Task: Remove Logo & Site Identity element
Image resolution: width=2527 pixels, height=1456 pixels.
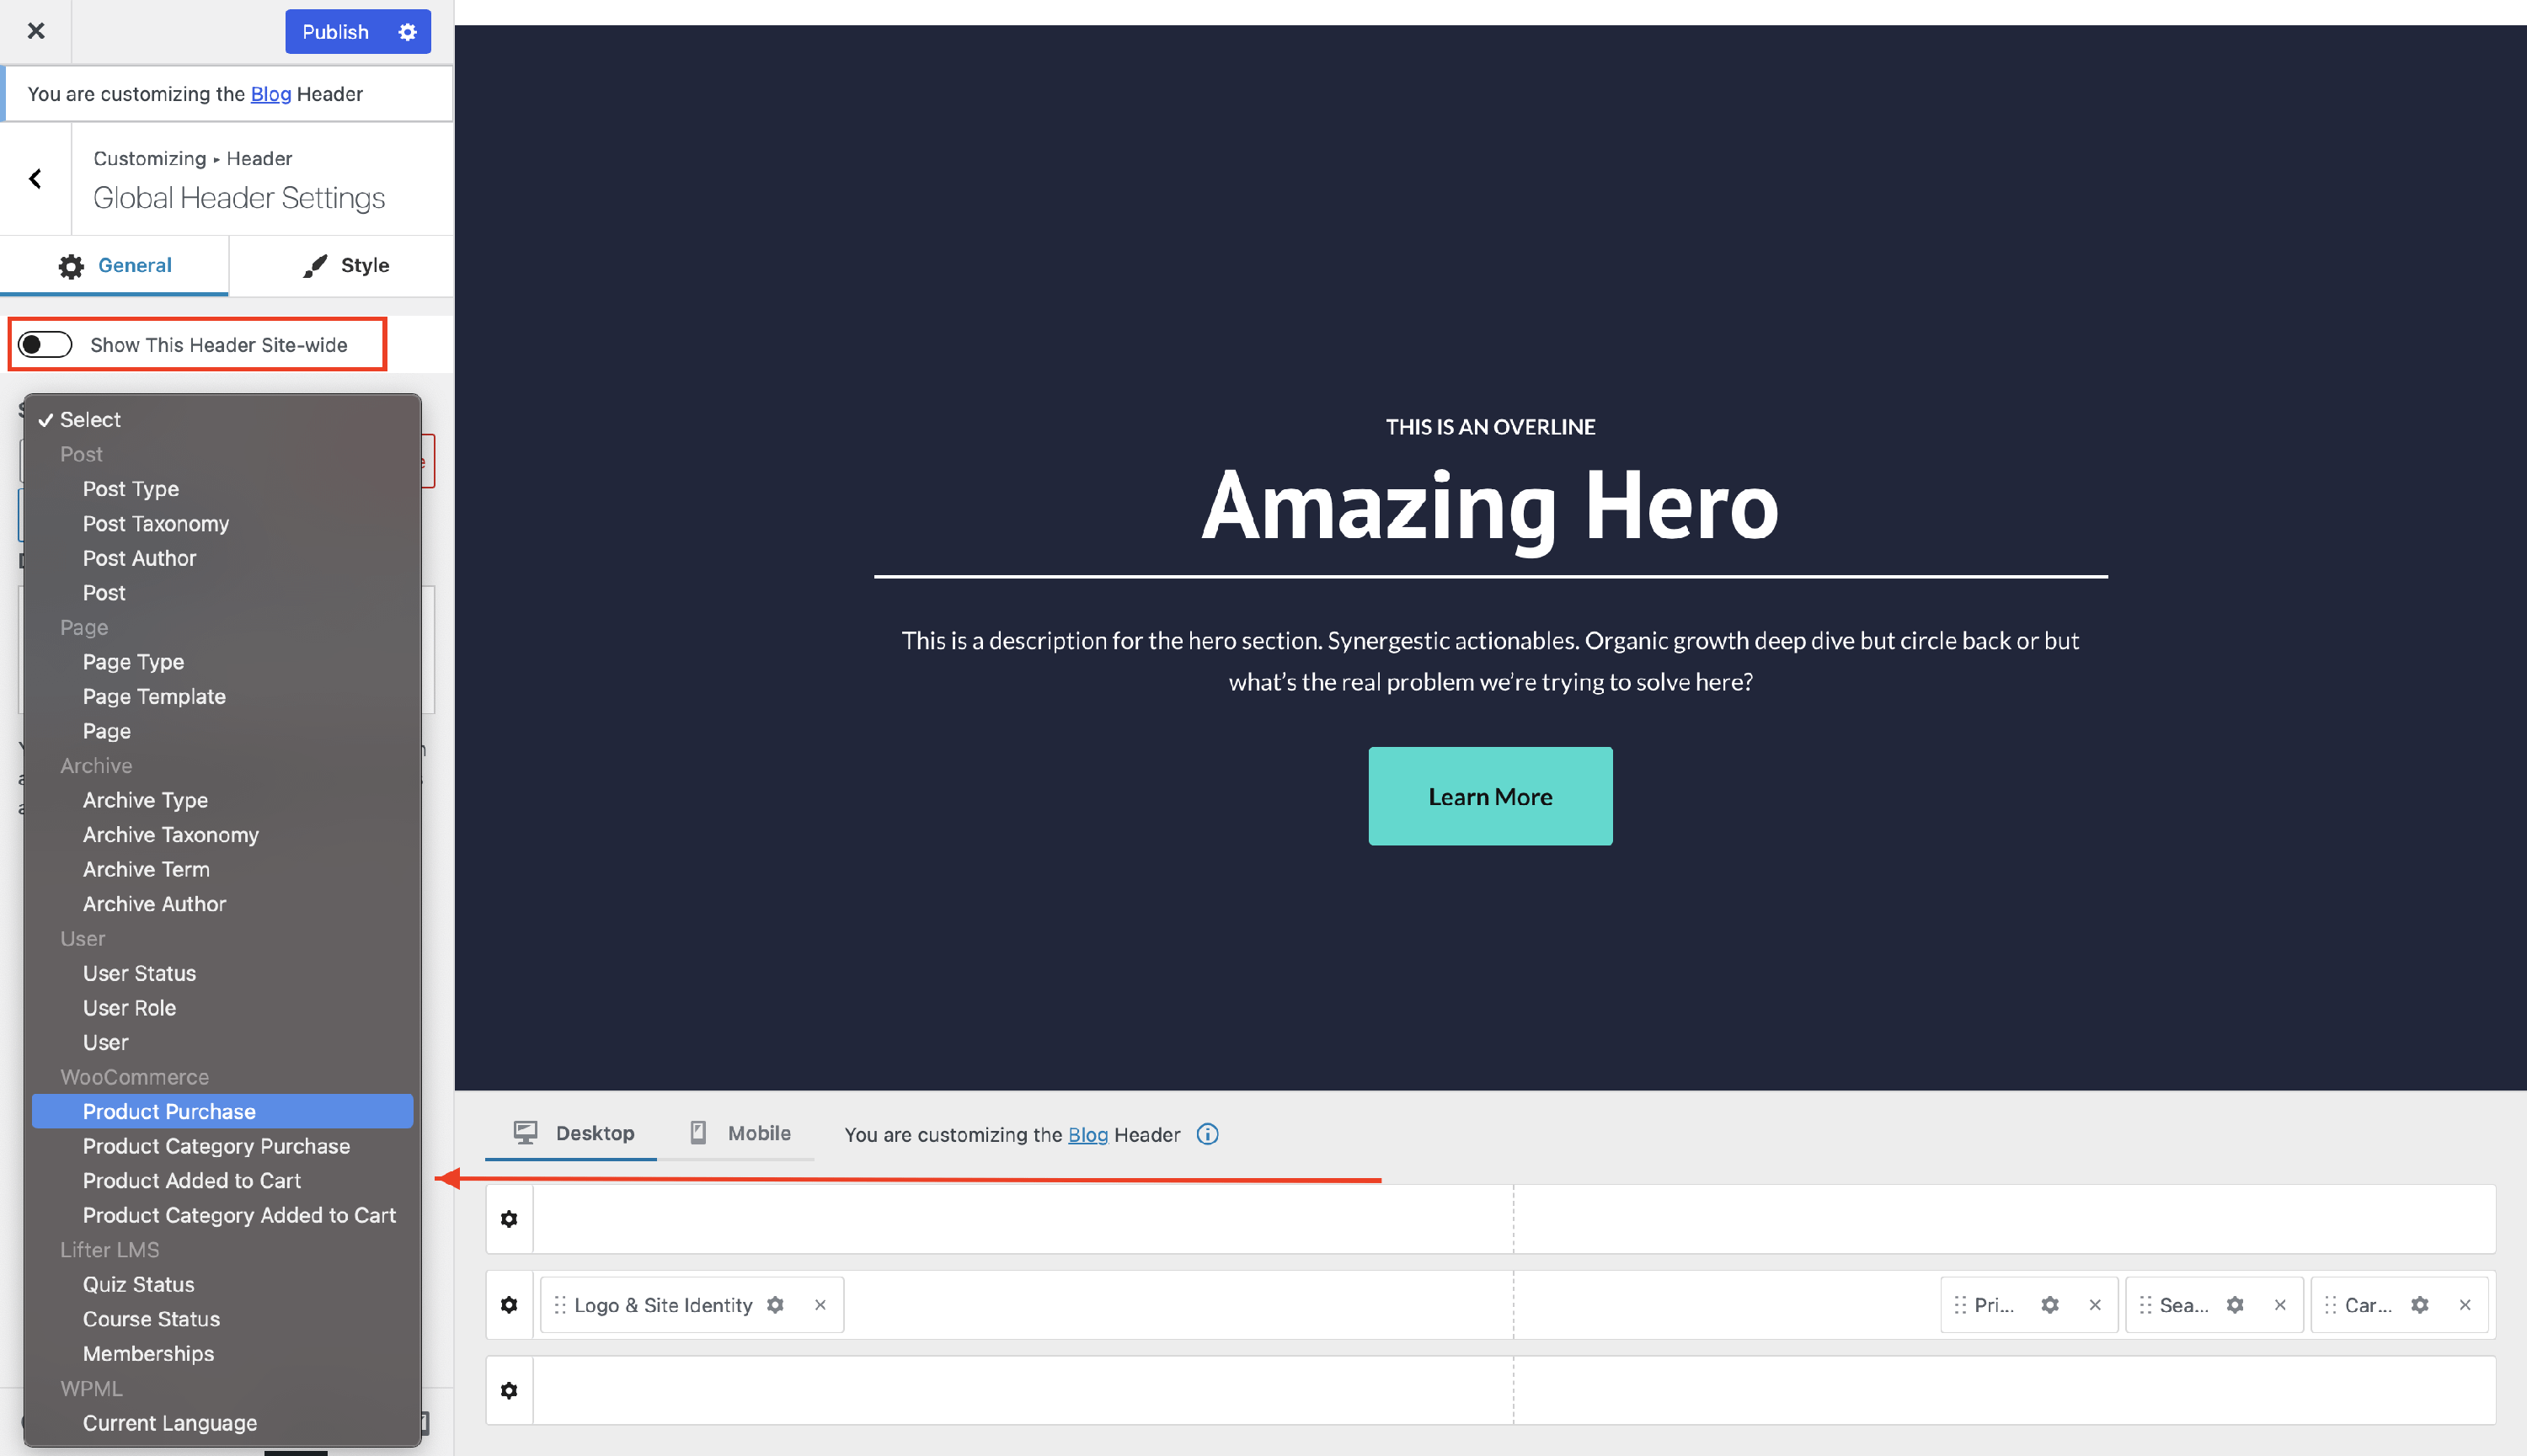Action: 820,1305
